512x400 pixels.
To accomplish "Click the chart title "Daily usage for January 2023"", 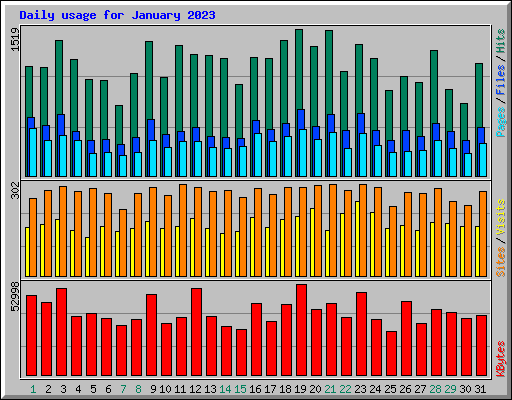I will (117, 15).
